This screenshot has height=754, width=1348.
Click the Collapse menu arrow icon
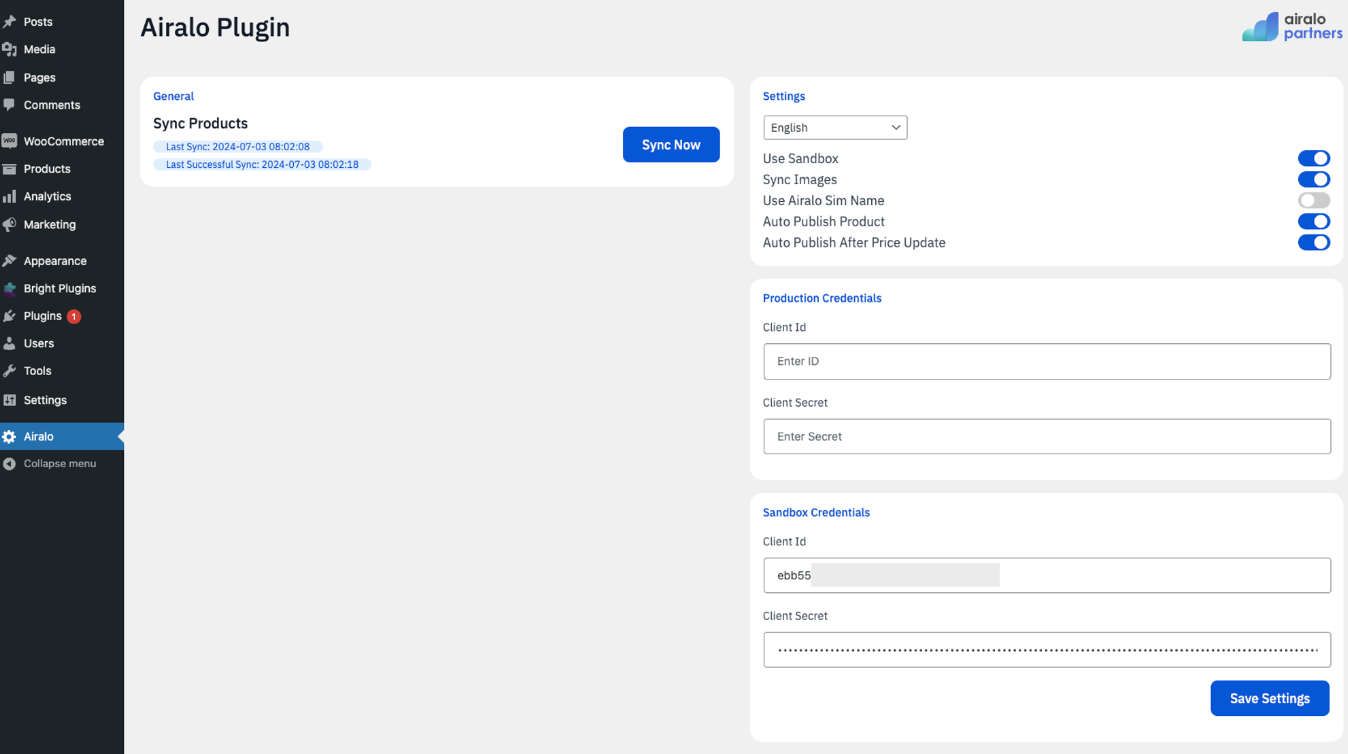pyautogui.click(x=9, y=464)
